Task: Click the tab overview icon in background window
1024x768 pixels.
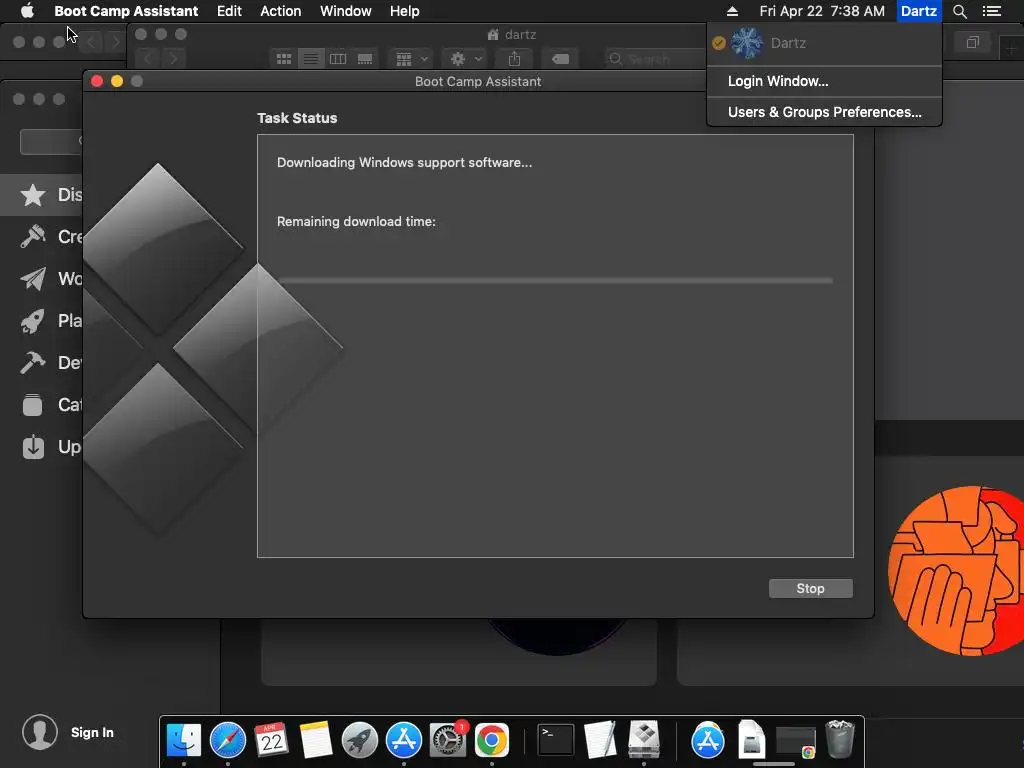Action: click(972, 42)
